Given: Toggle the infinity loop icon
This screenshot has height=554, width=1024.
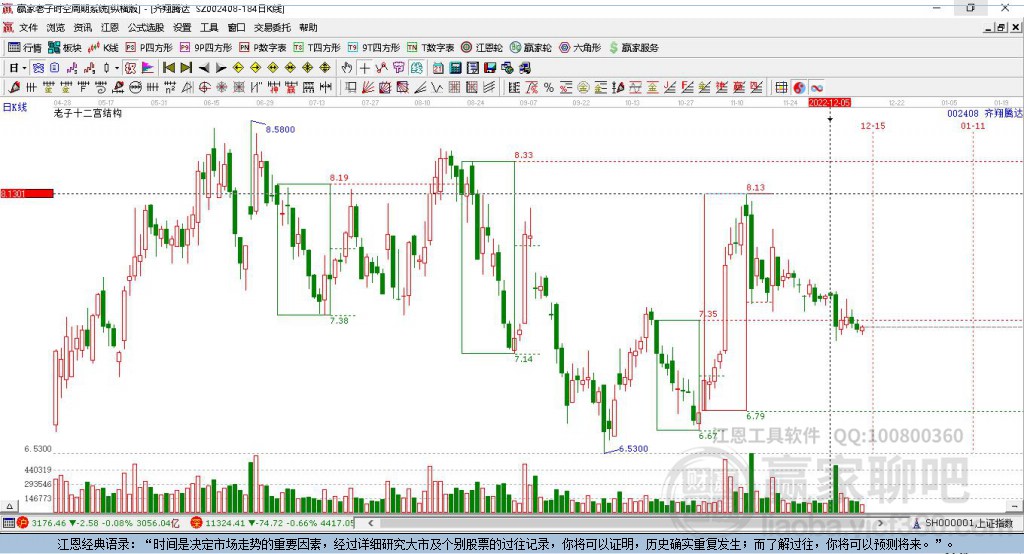Looking at the screenshot, I should point(816,88).
